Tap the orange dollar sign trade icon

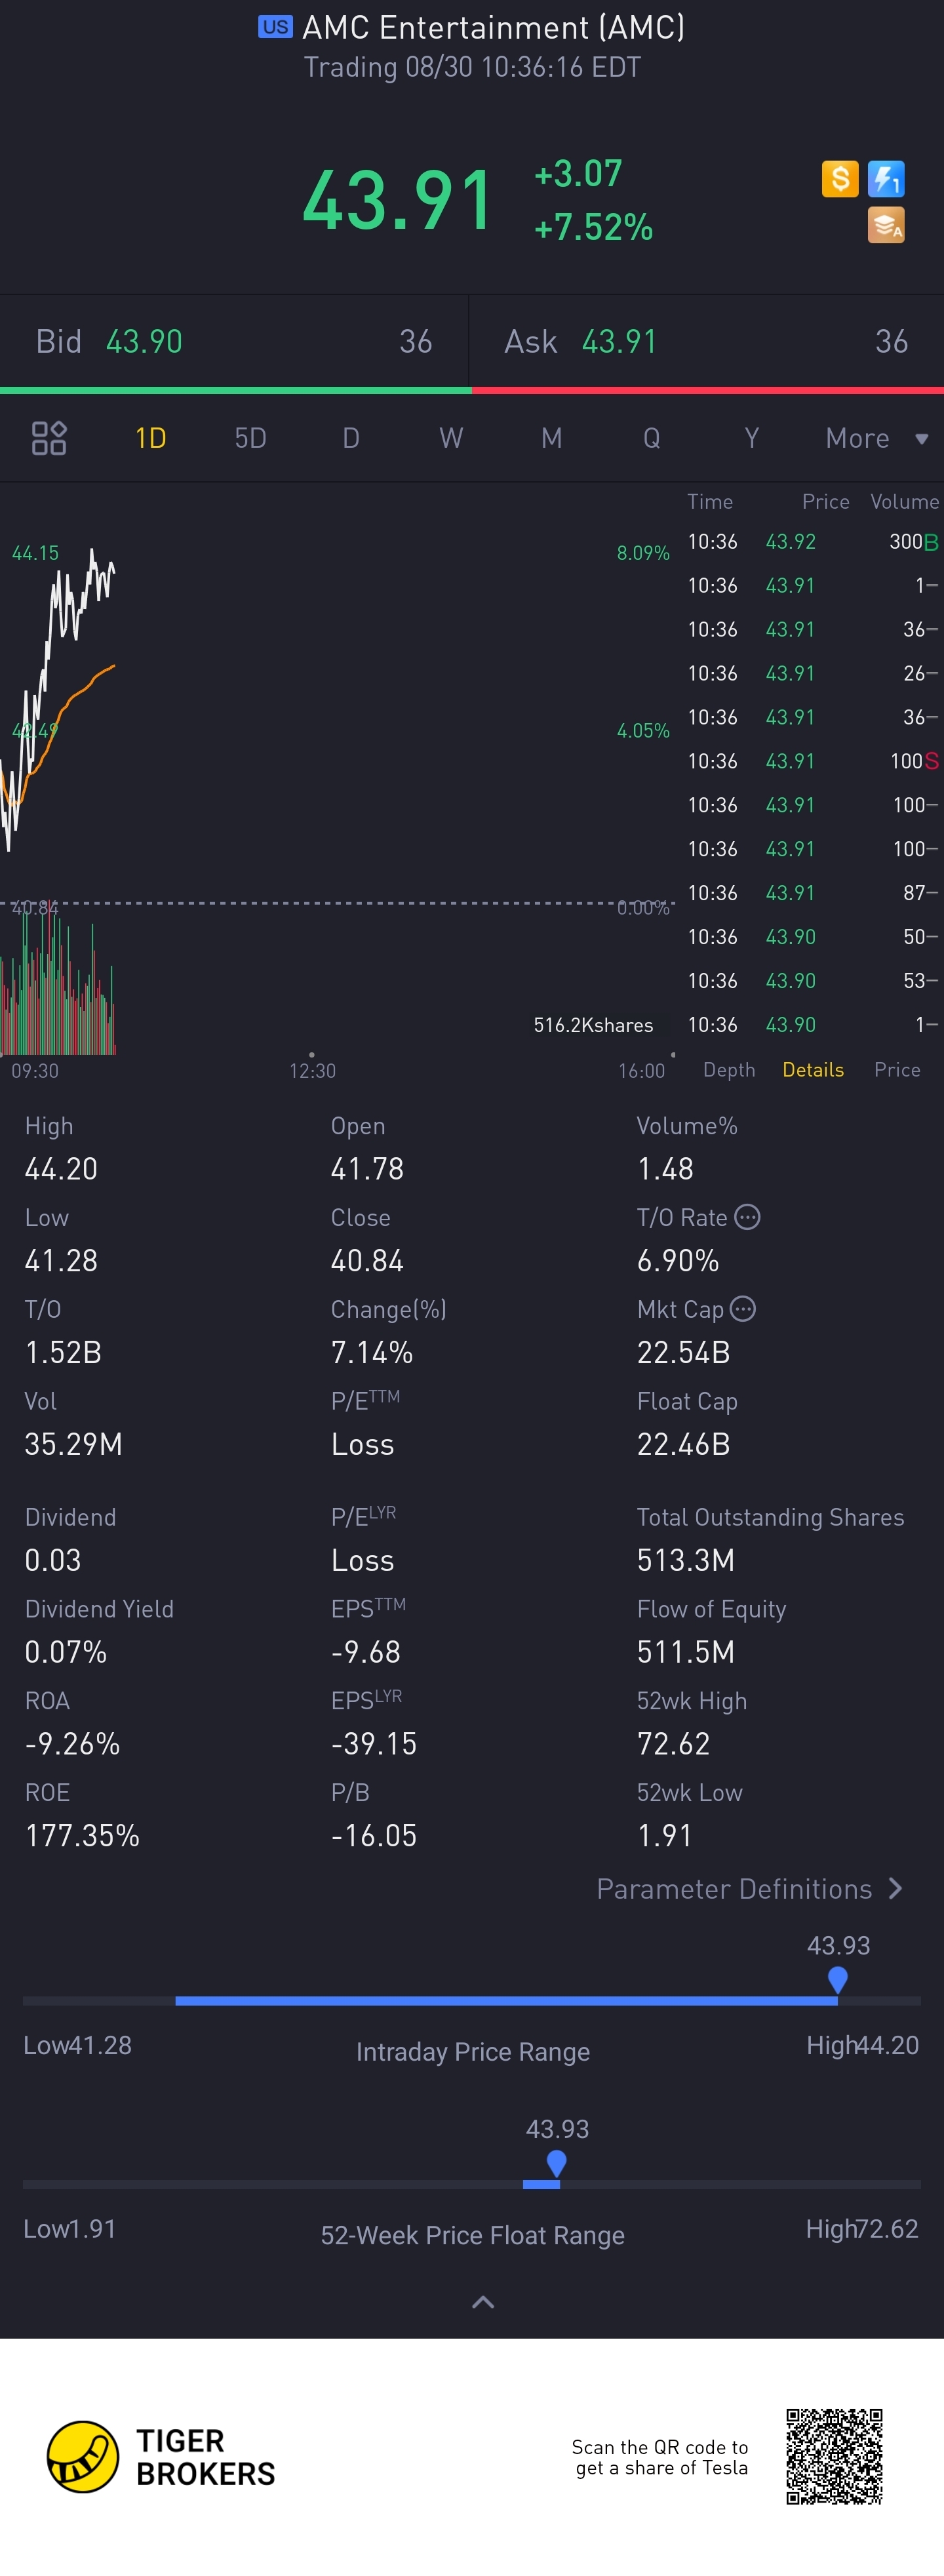pyautogui.click(x=840, y=179)
